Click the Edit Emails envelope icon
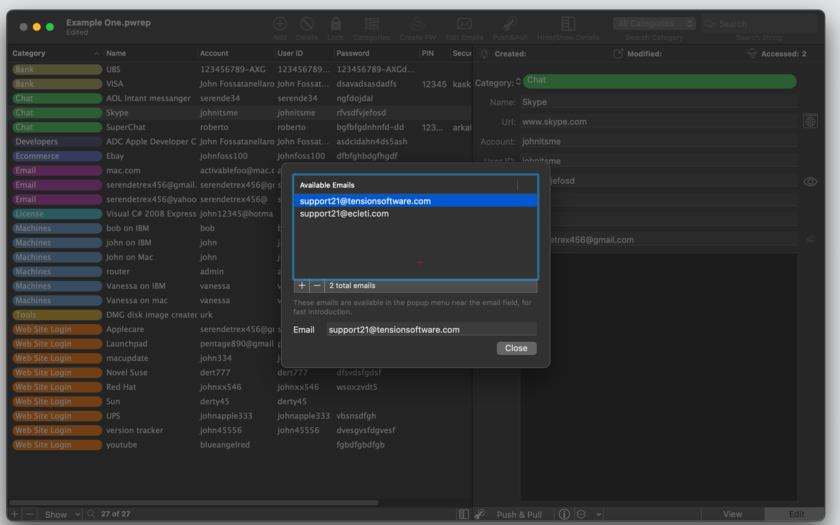The height and width of the screenshot is (525, 840). (464, 24)
